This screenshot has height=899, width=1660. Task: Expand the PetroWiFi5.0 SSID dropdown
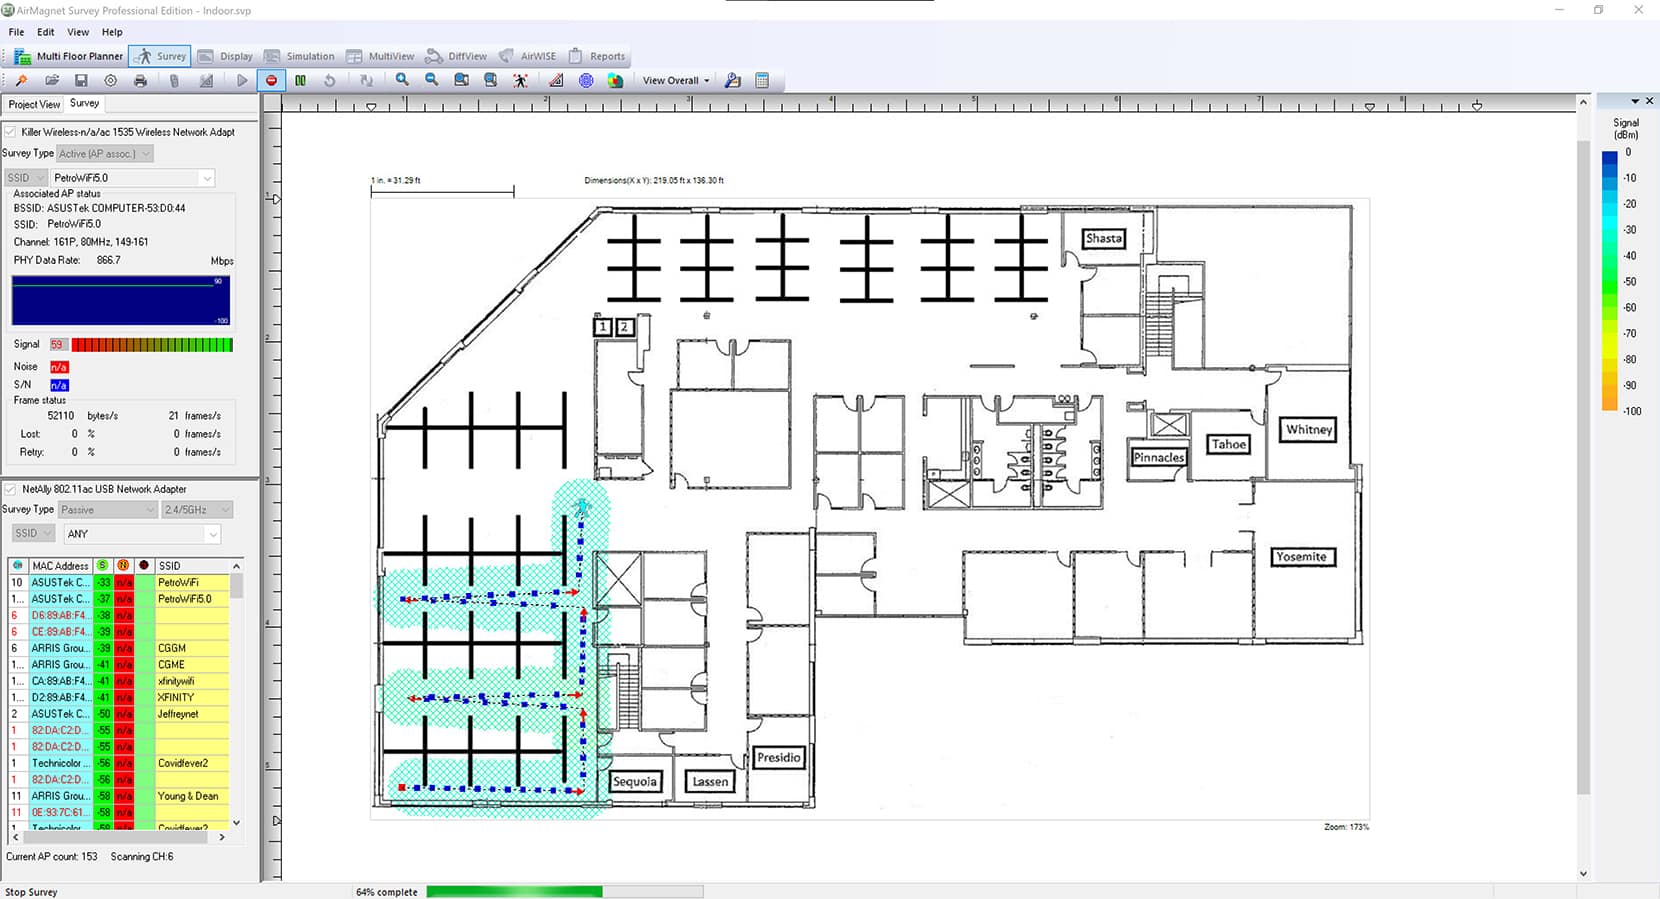(x=207, y=178)
